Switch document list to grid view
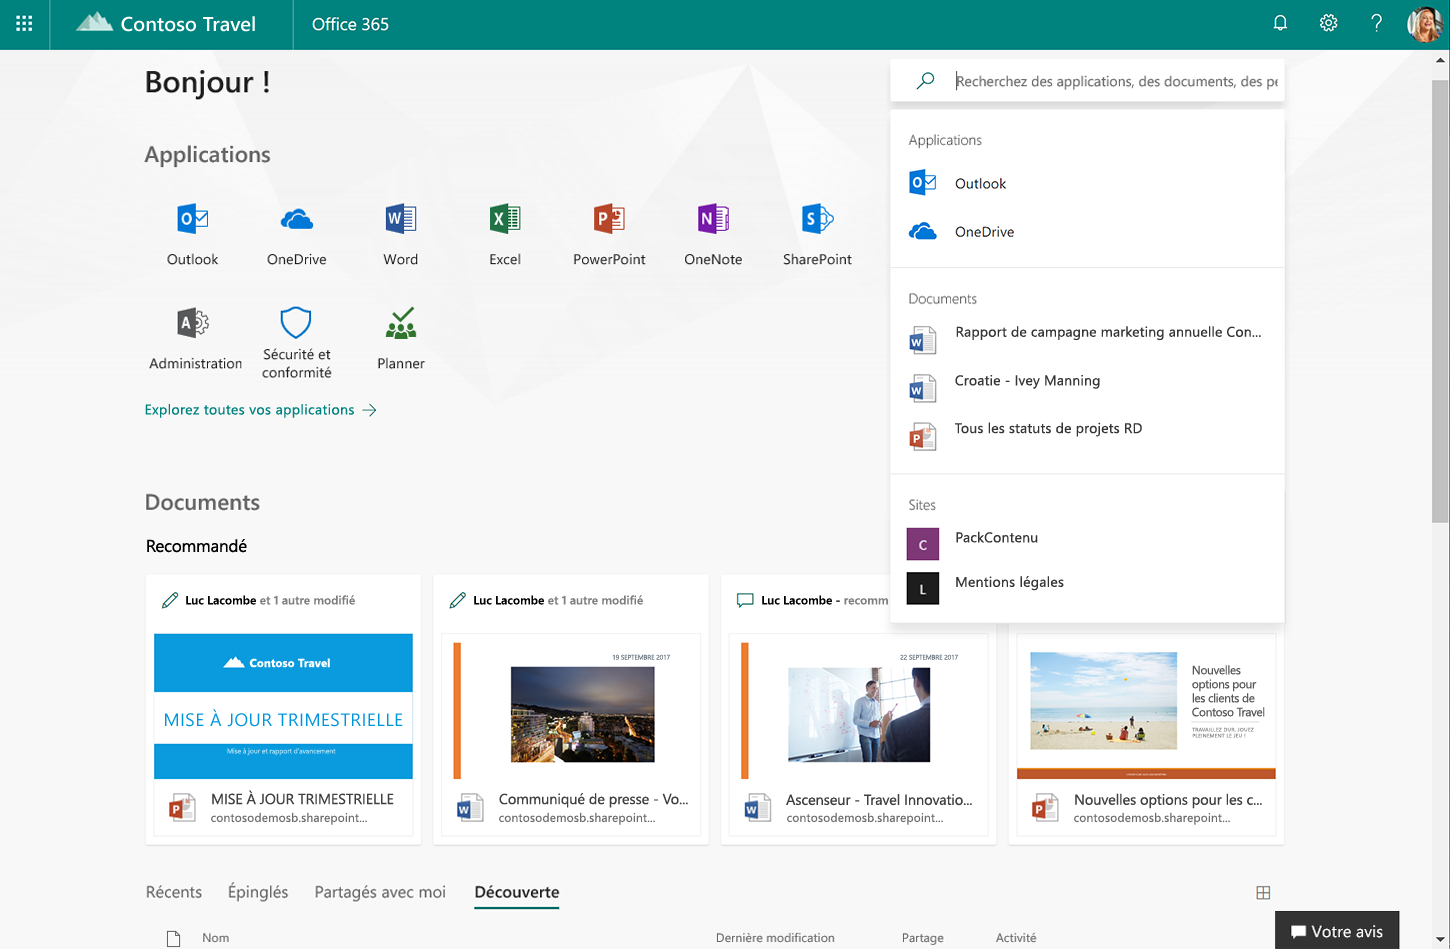 1263,892
